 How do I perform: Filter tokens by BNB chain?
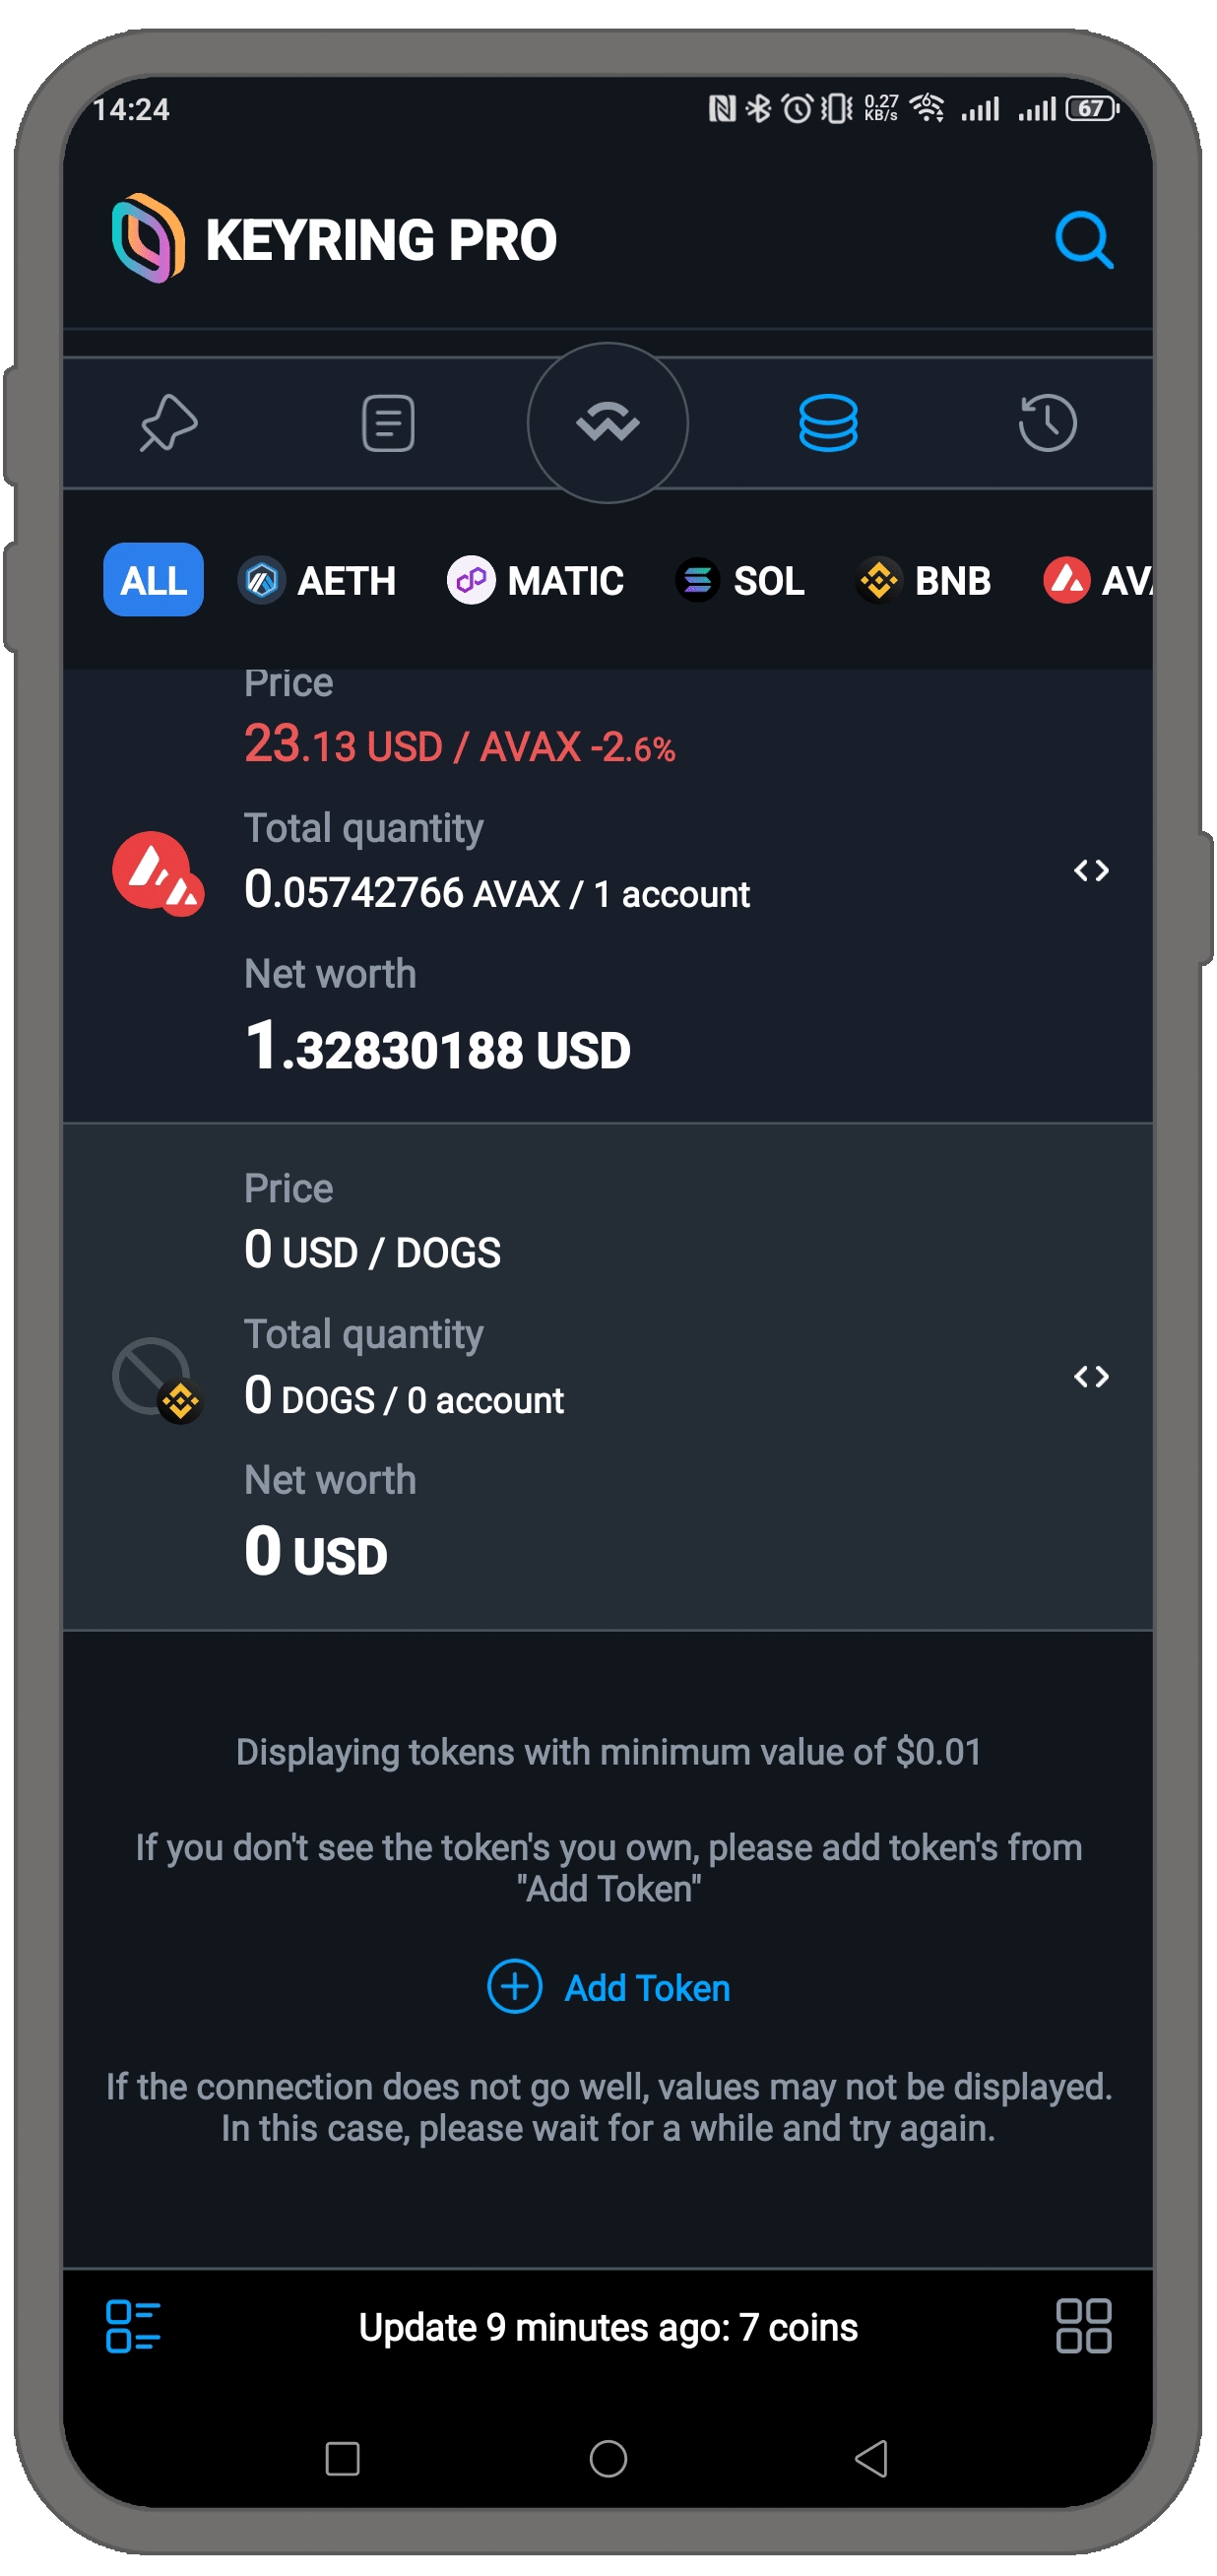[x=924, y=580]
